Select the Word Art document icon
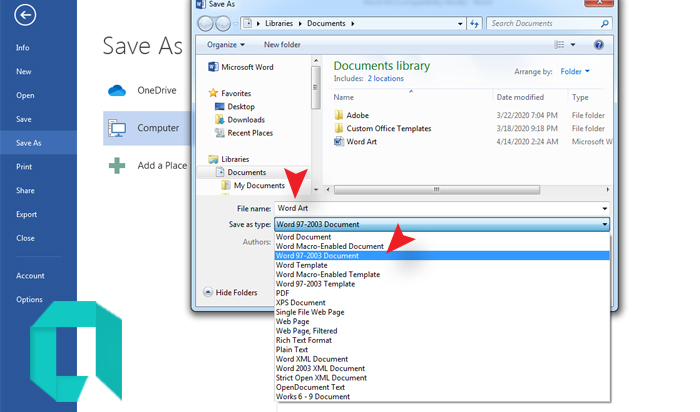 point(339,141)
